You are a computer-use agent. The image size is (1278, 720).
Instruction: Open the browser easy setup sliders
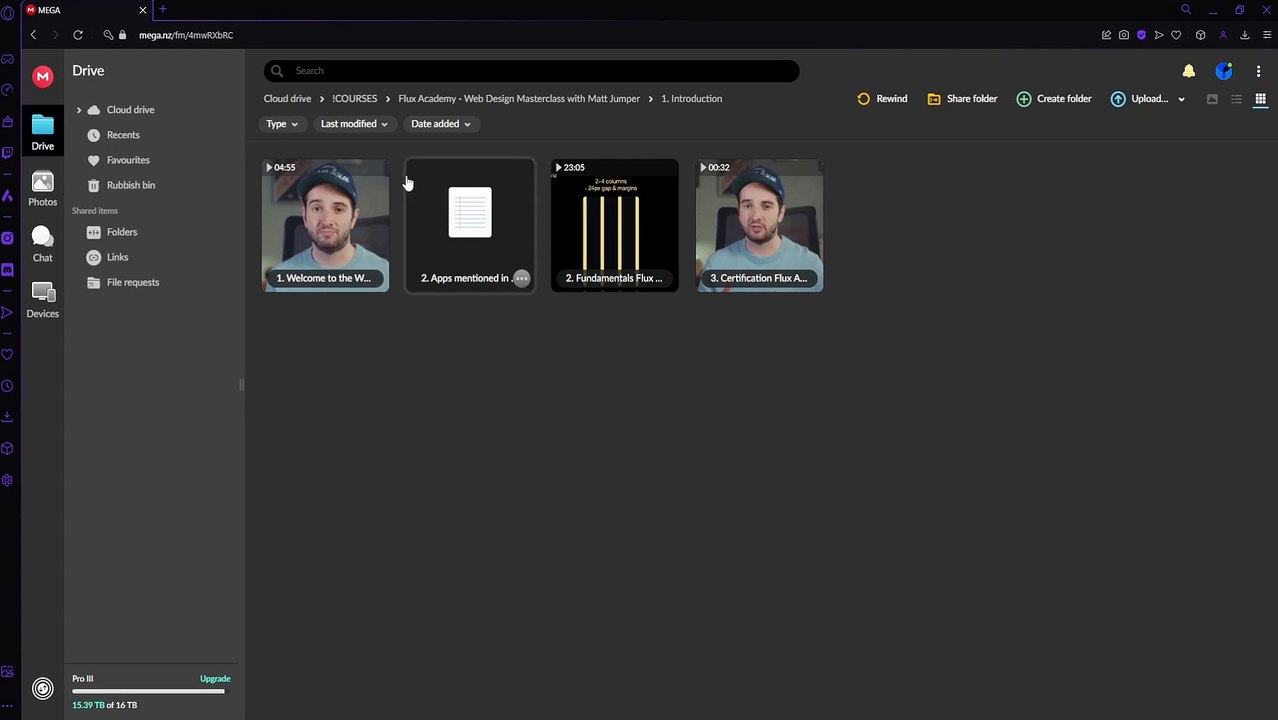click(x=1266, y=35)
